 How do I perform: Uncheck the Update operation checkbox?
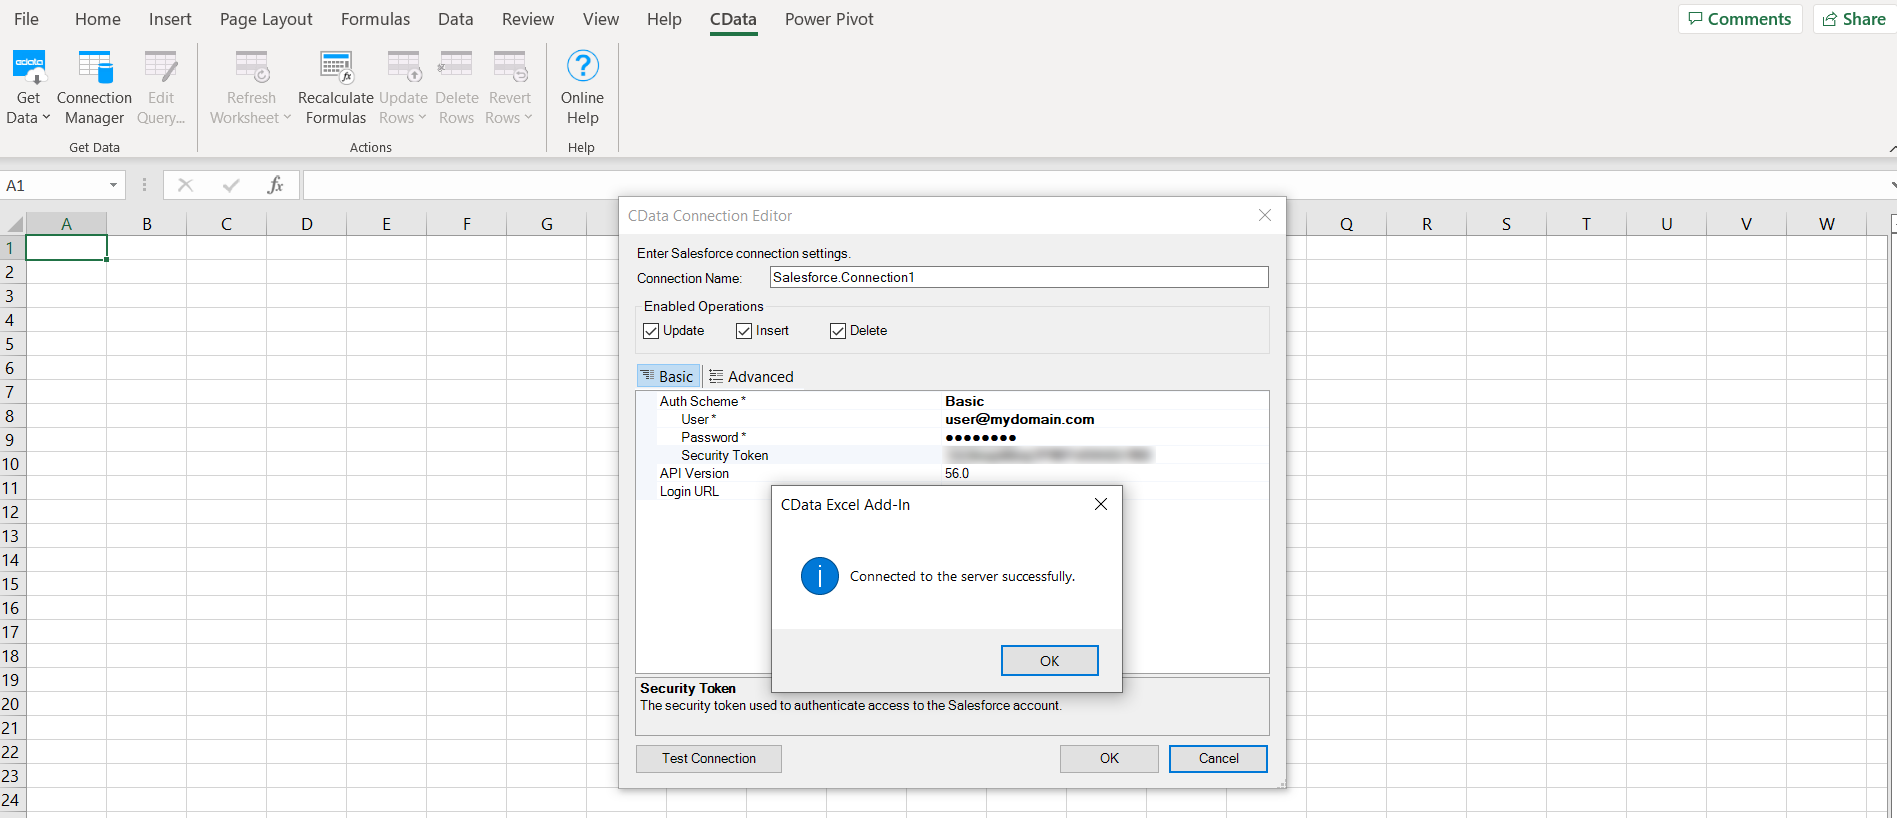651,331
